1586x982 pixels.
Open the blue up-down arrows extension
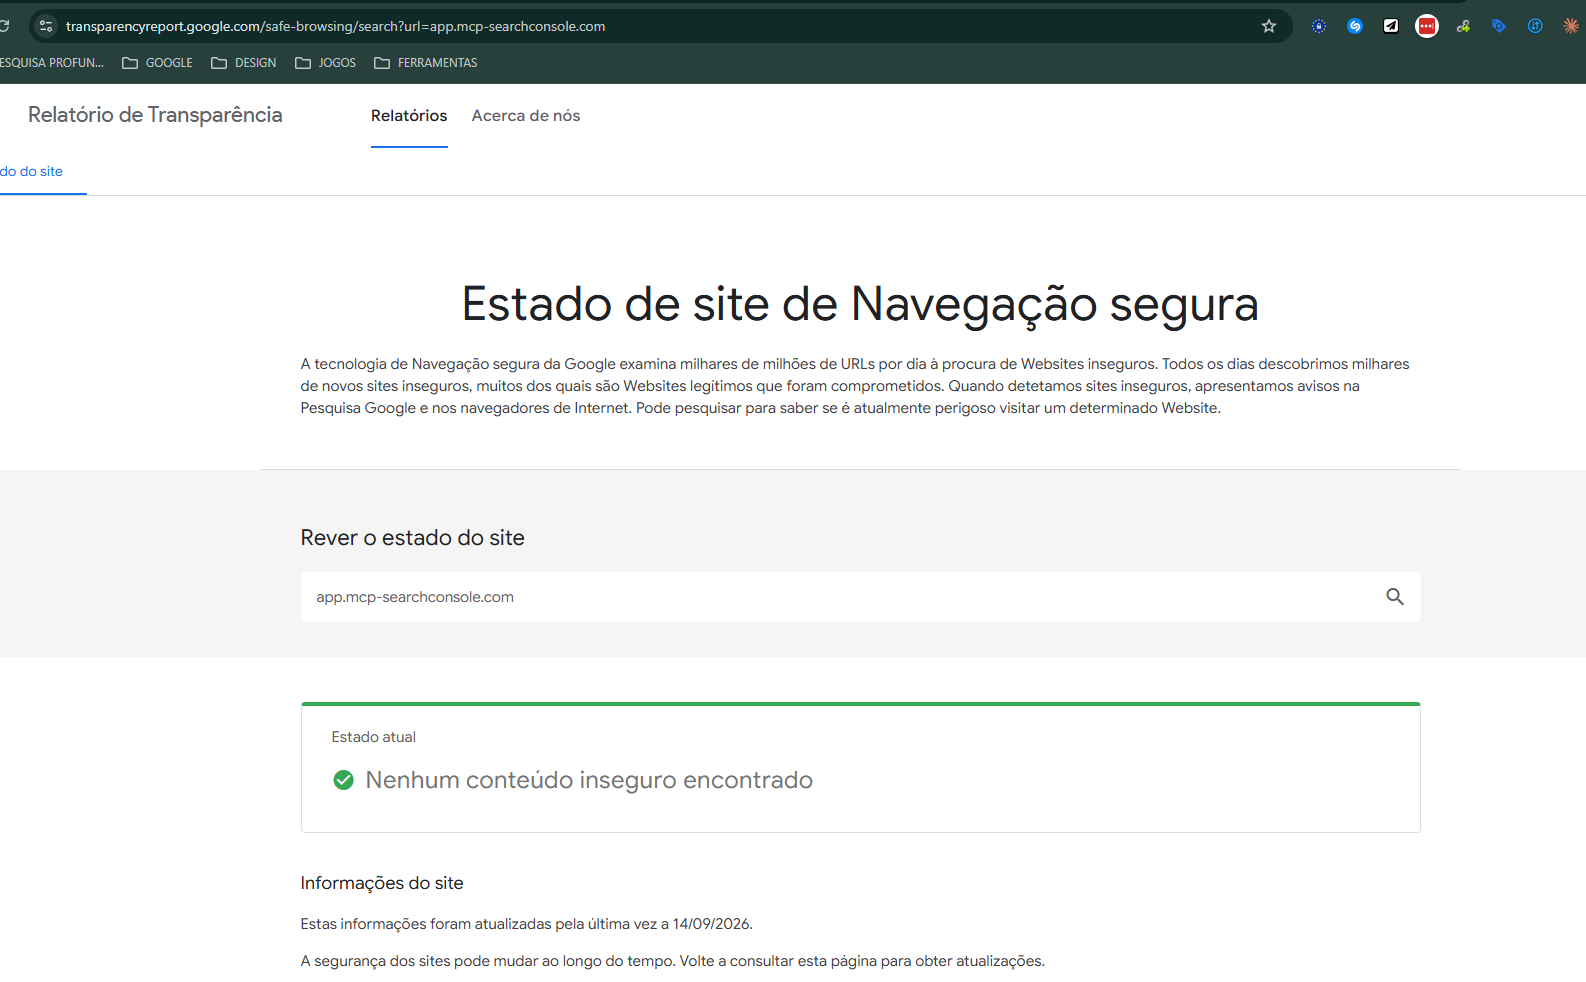pos(1535,26)
